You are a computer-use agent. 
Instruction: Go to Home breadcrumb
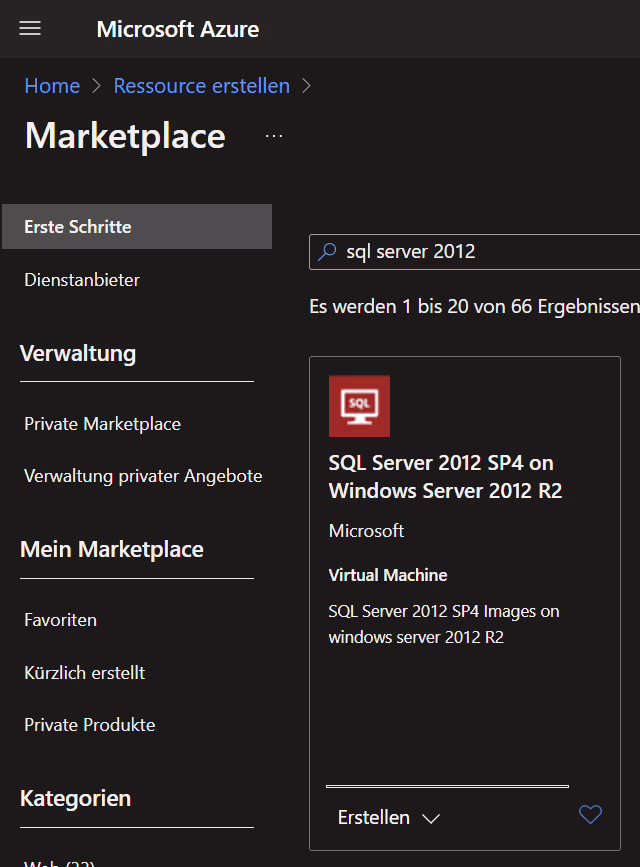pos(52,86)
